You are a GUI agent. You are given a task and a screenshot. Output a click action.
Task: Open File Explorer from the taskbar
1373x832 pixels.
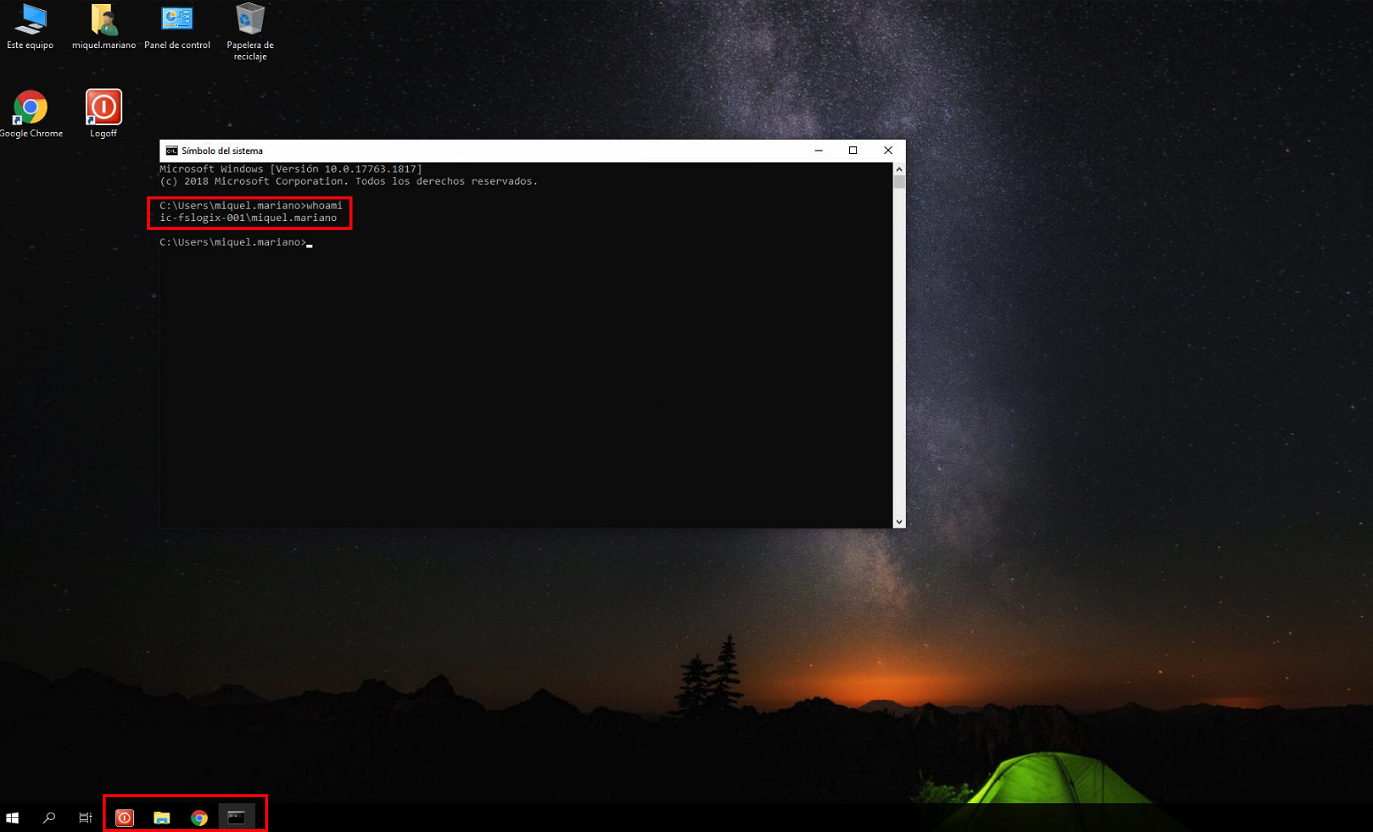pyautogui.click(x=162, y=817)
